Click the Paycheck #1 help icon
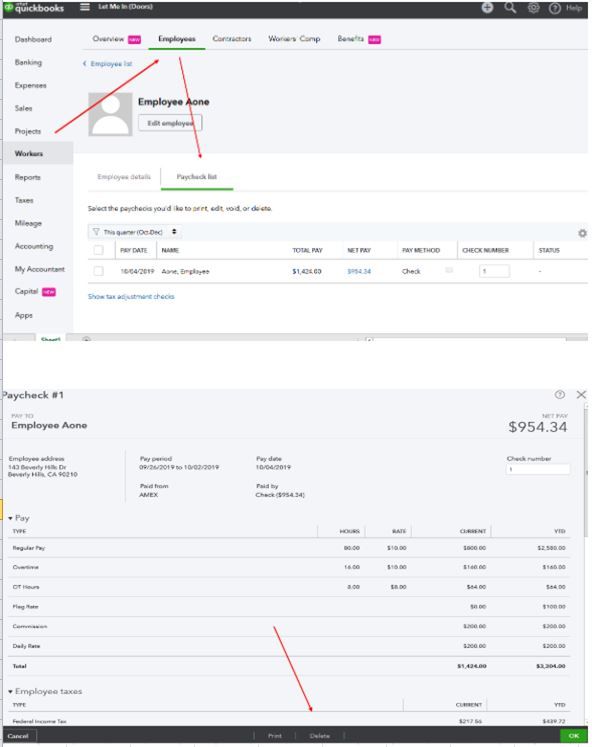The width and height of the screenshot is (592, 747). pos(560,394)
